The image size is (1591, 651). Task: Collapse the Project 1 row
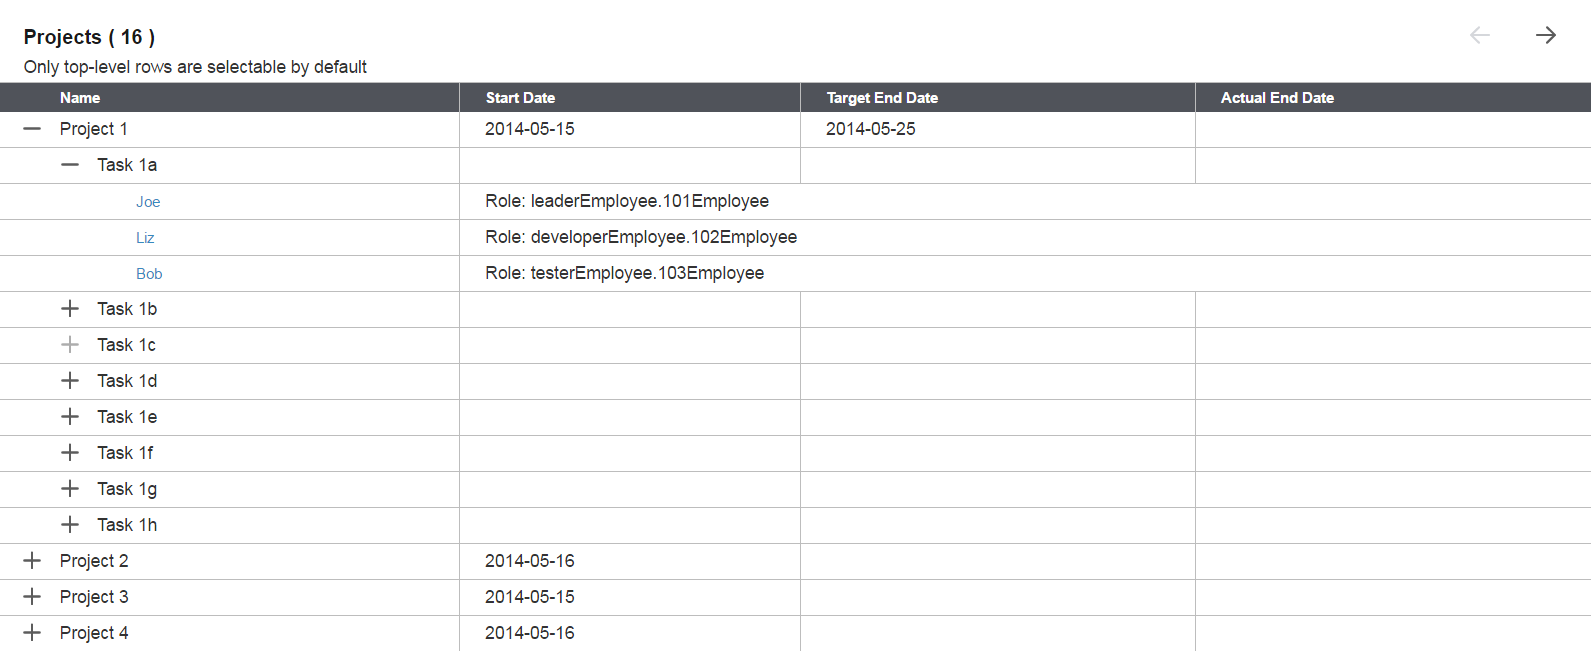pyautogui.click(x=32, y=129)
